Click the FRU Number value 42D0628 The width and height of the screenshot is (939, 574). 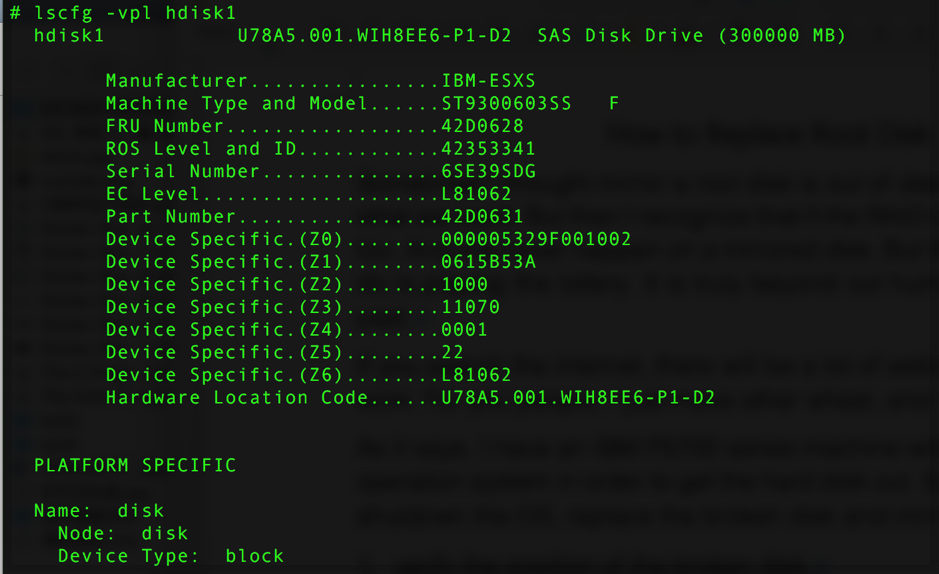coord(482,126)
